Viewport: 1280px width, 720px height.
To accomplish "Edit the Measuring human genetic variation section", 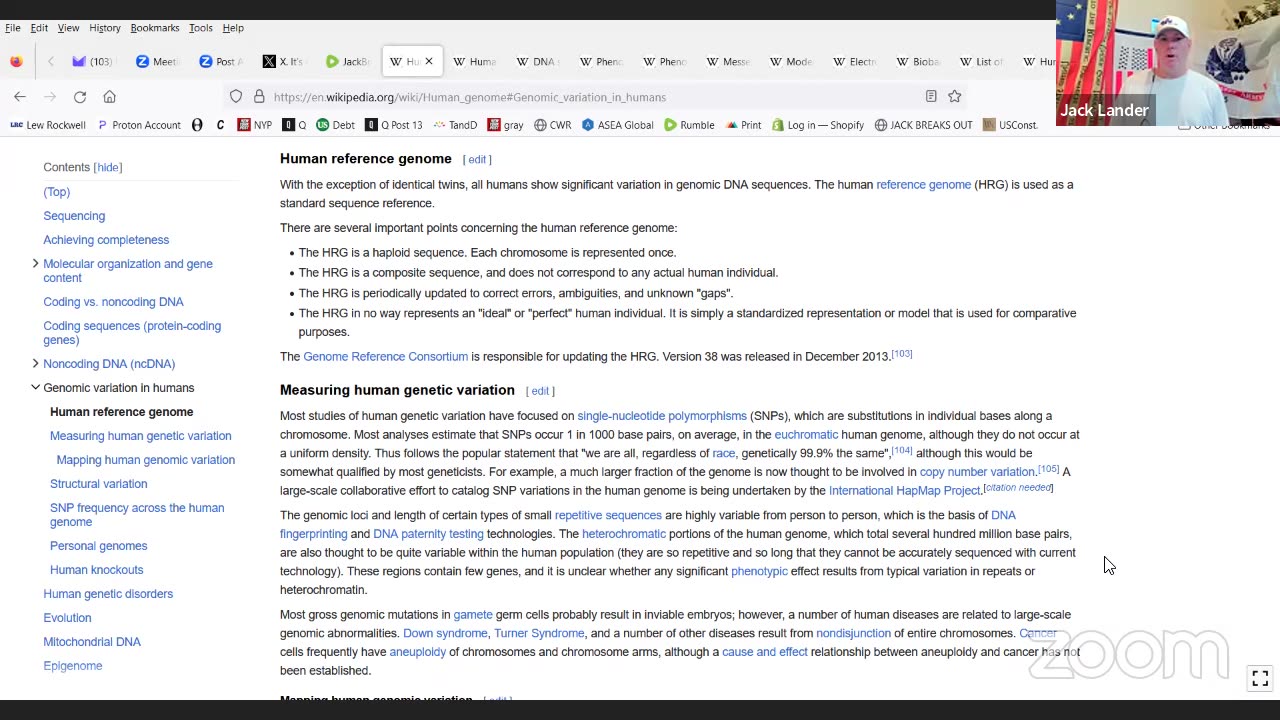I will (x=540, y=391).
